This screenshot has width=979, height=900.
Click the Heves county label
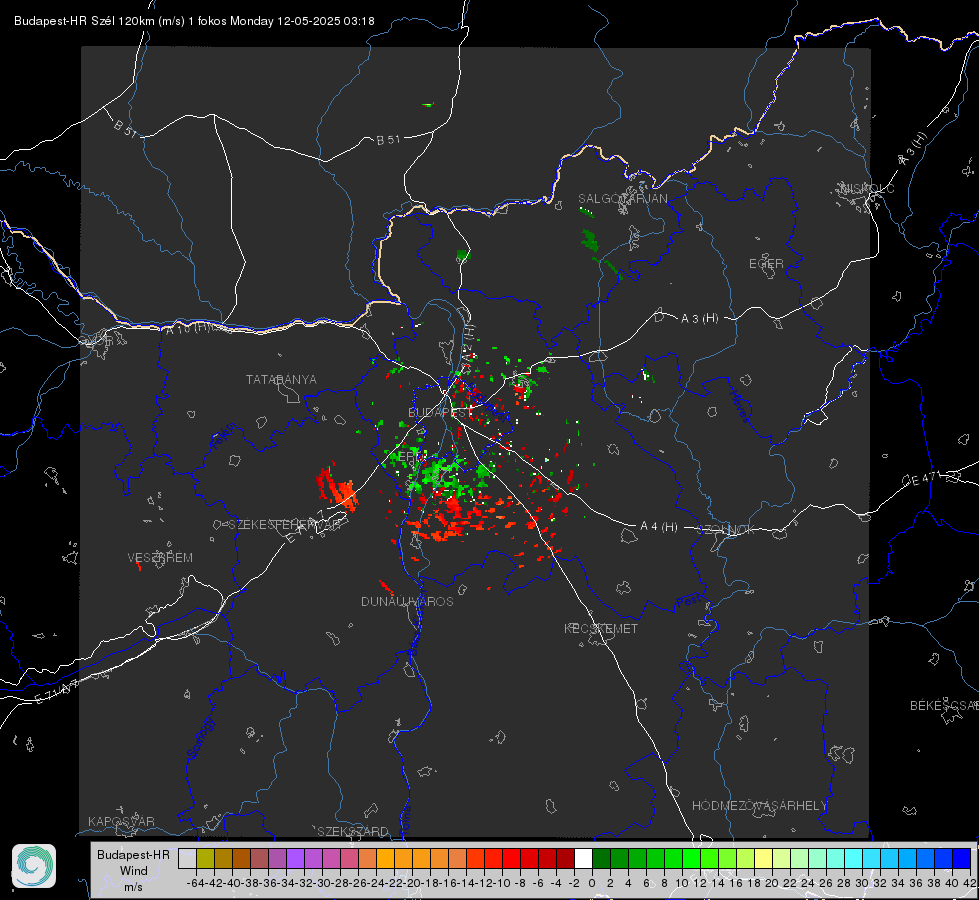click(739, 406)
